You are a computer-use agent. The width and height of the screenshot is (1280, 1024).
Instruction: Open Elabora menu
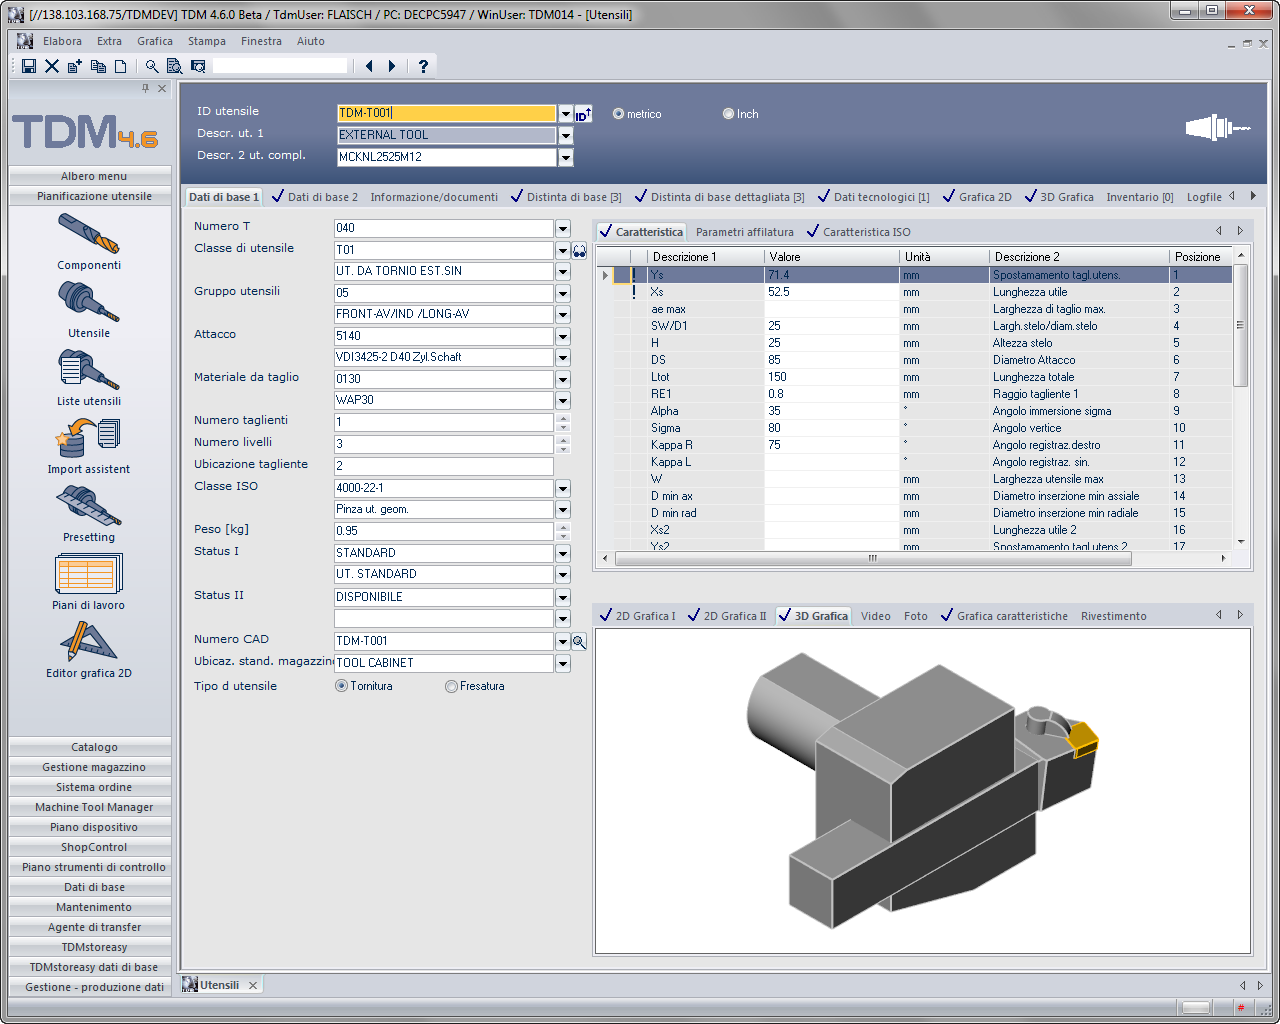pyautogui.click(x=62, y=41)
